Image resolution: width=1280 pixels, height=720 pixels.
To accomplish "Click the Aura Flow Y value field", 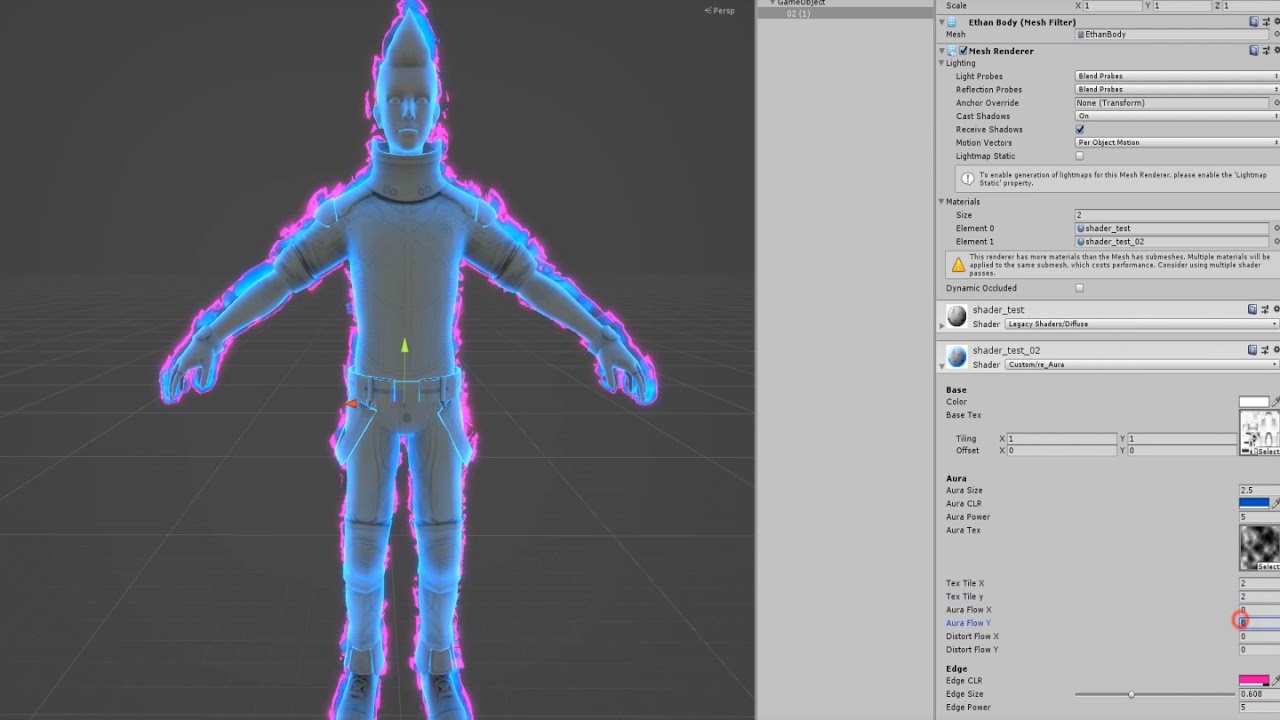I will tap(1260, 623).
